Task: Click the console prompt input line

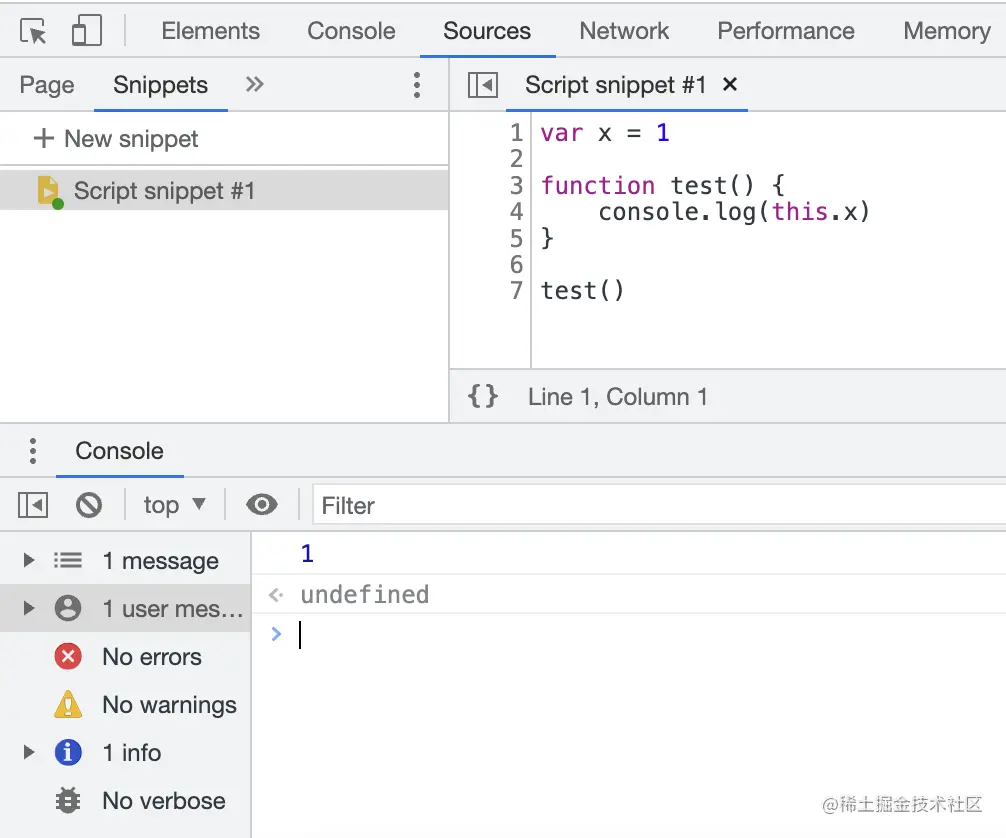Action: [x=652, y=635]
